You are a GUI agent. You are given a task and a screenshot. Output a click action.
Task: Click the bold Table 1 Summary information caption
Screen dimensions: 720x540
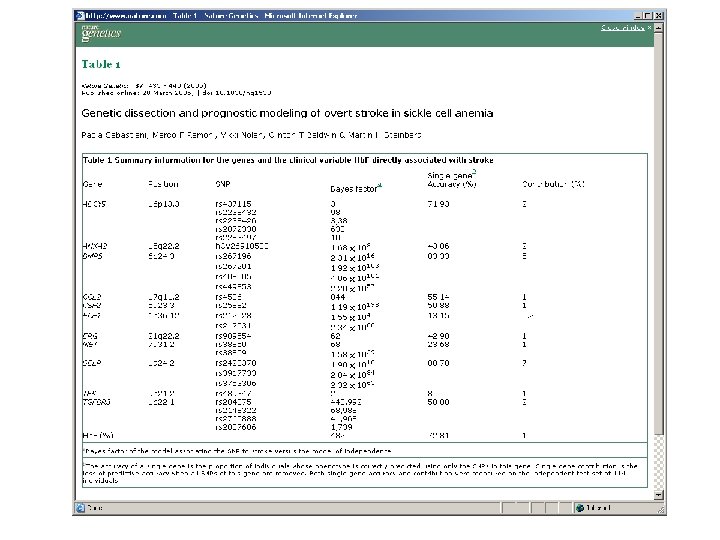pyautogui.click(x=288, y=160)
